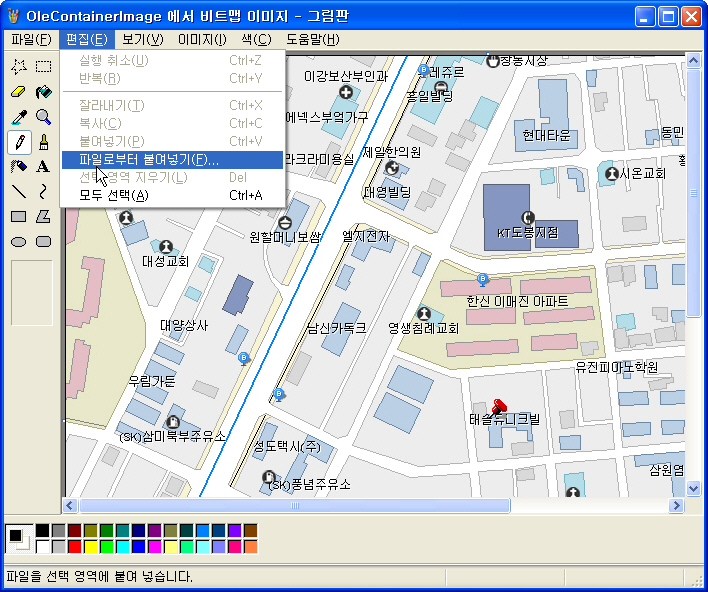This screenshot has width=708, height=592.
Task: Pick the bright red palette swatch
Action: point(75,546)
